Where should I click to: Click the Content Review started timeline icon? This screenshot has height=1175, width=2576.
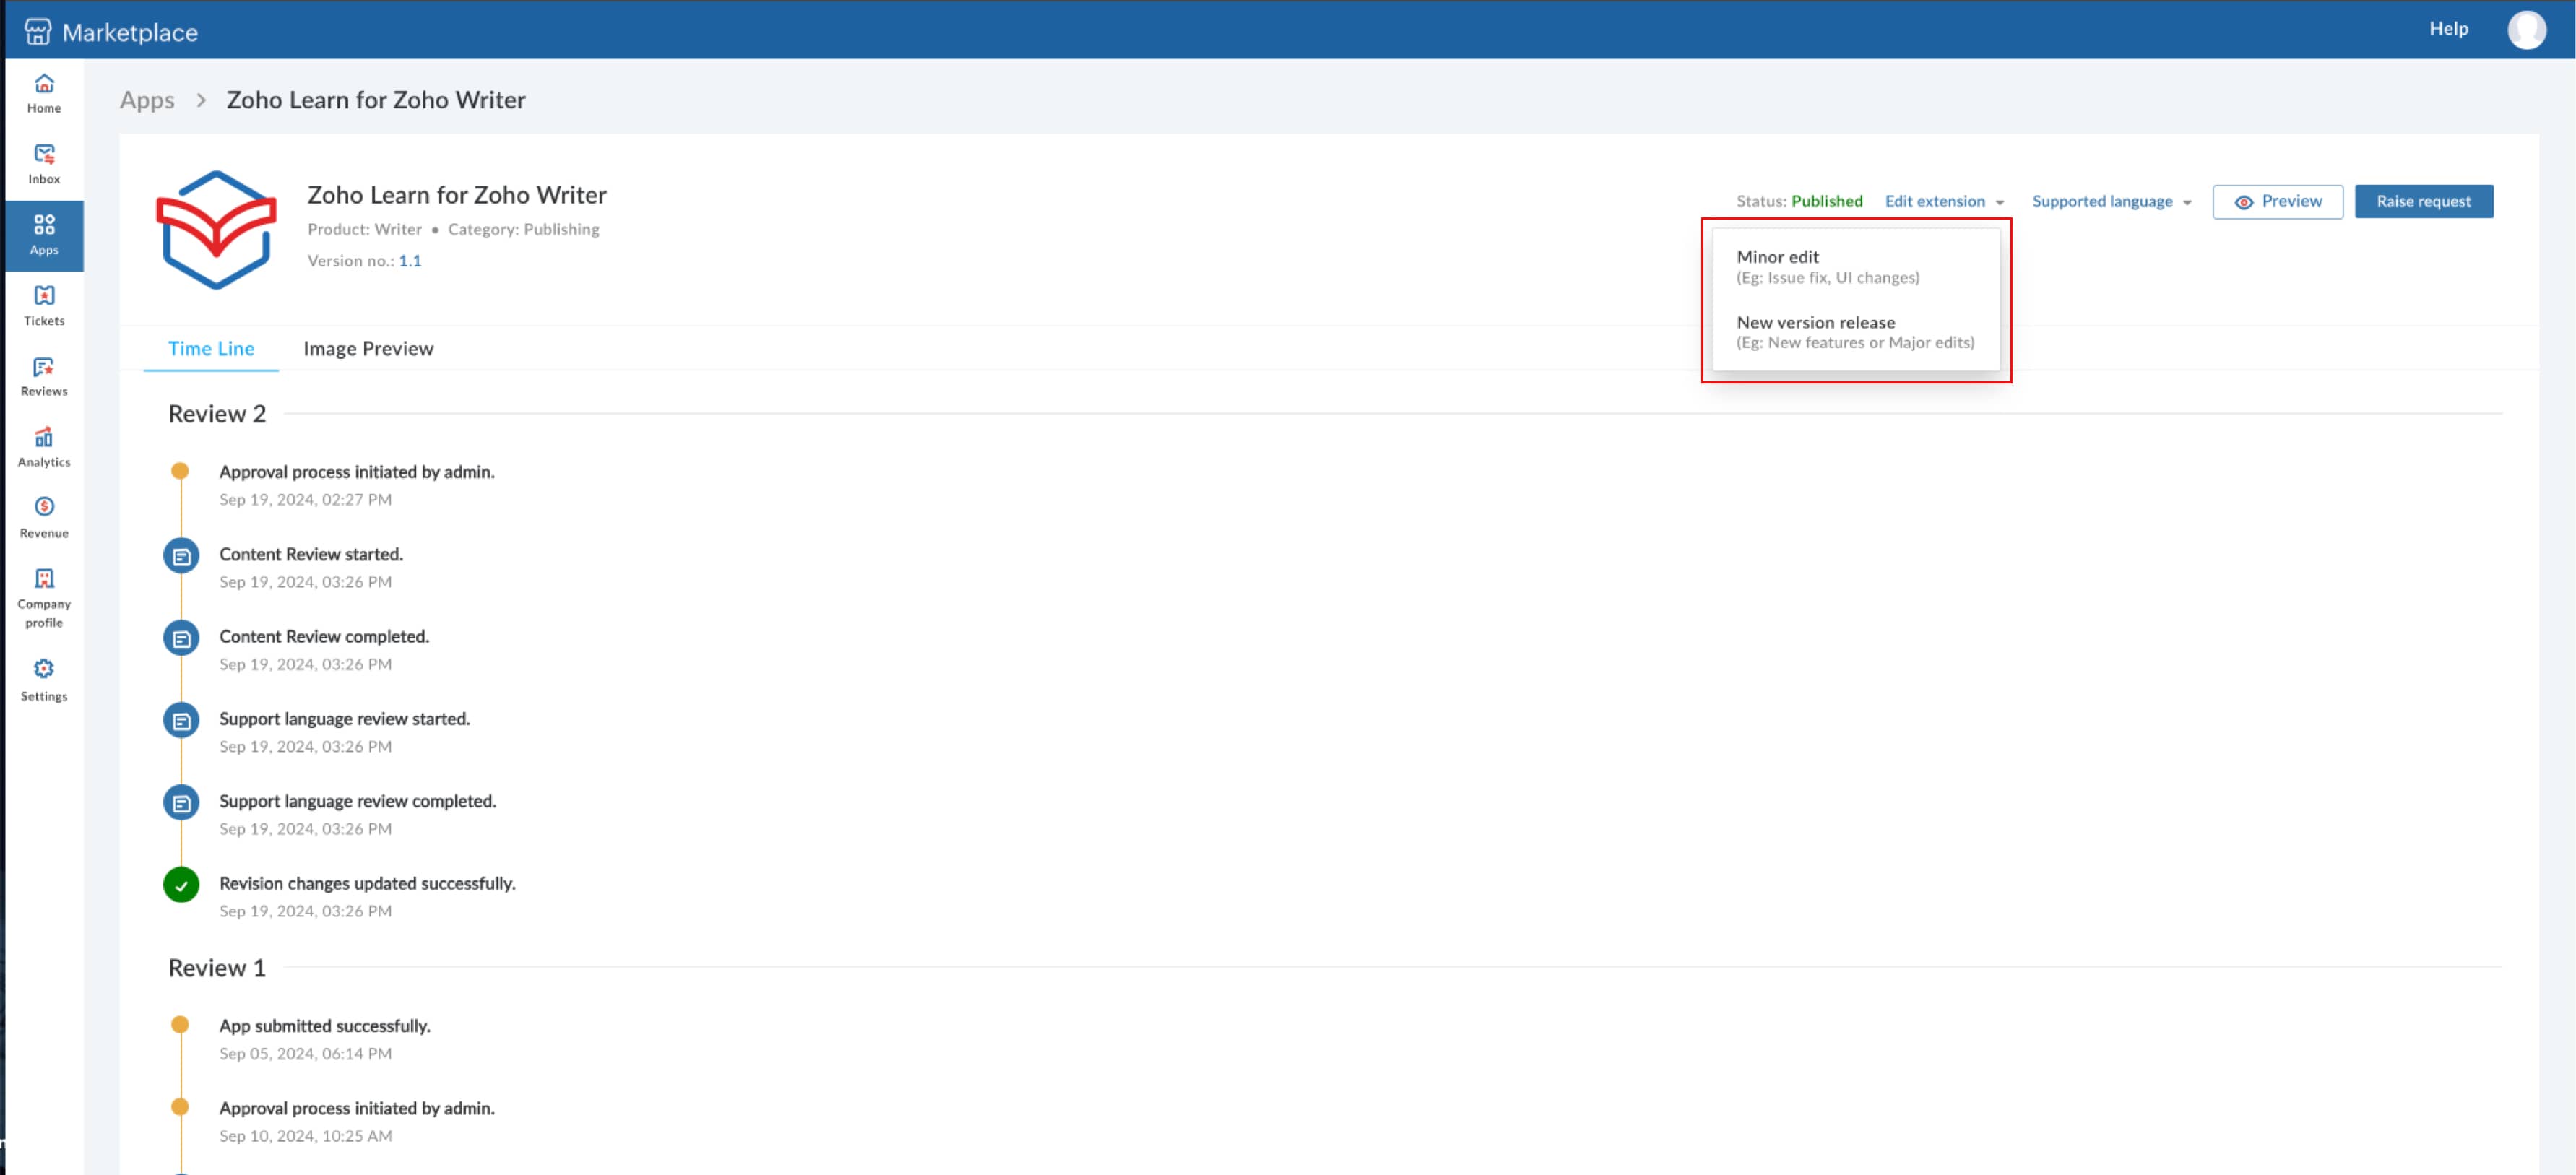pyautogui.click(x=181, y=556)
